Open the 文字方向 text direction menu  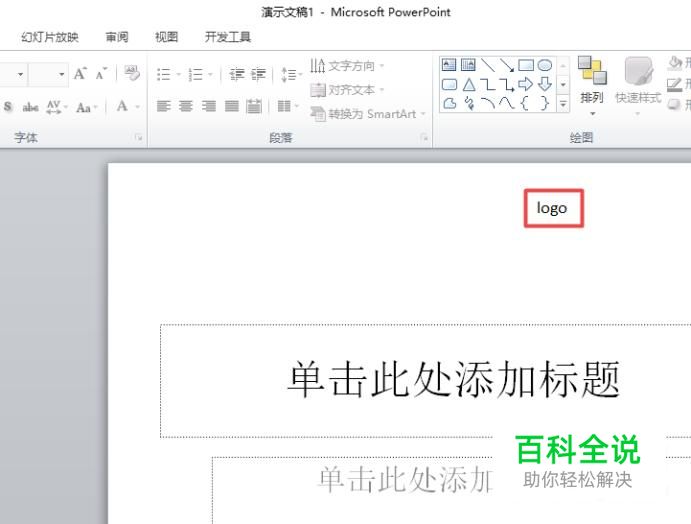(x=347, y=66)
